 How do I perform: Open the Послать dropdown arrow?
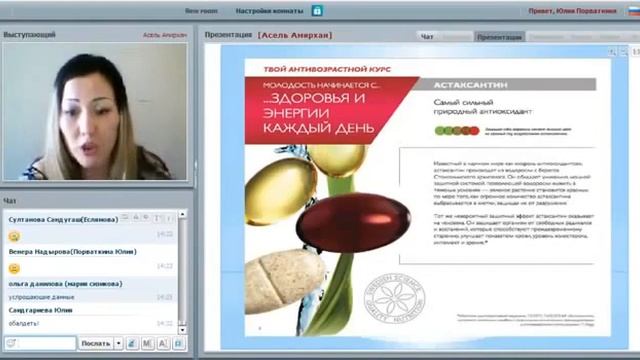click(x=118, y=344)
